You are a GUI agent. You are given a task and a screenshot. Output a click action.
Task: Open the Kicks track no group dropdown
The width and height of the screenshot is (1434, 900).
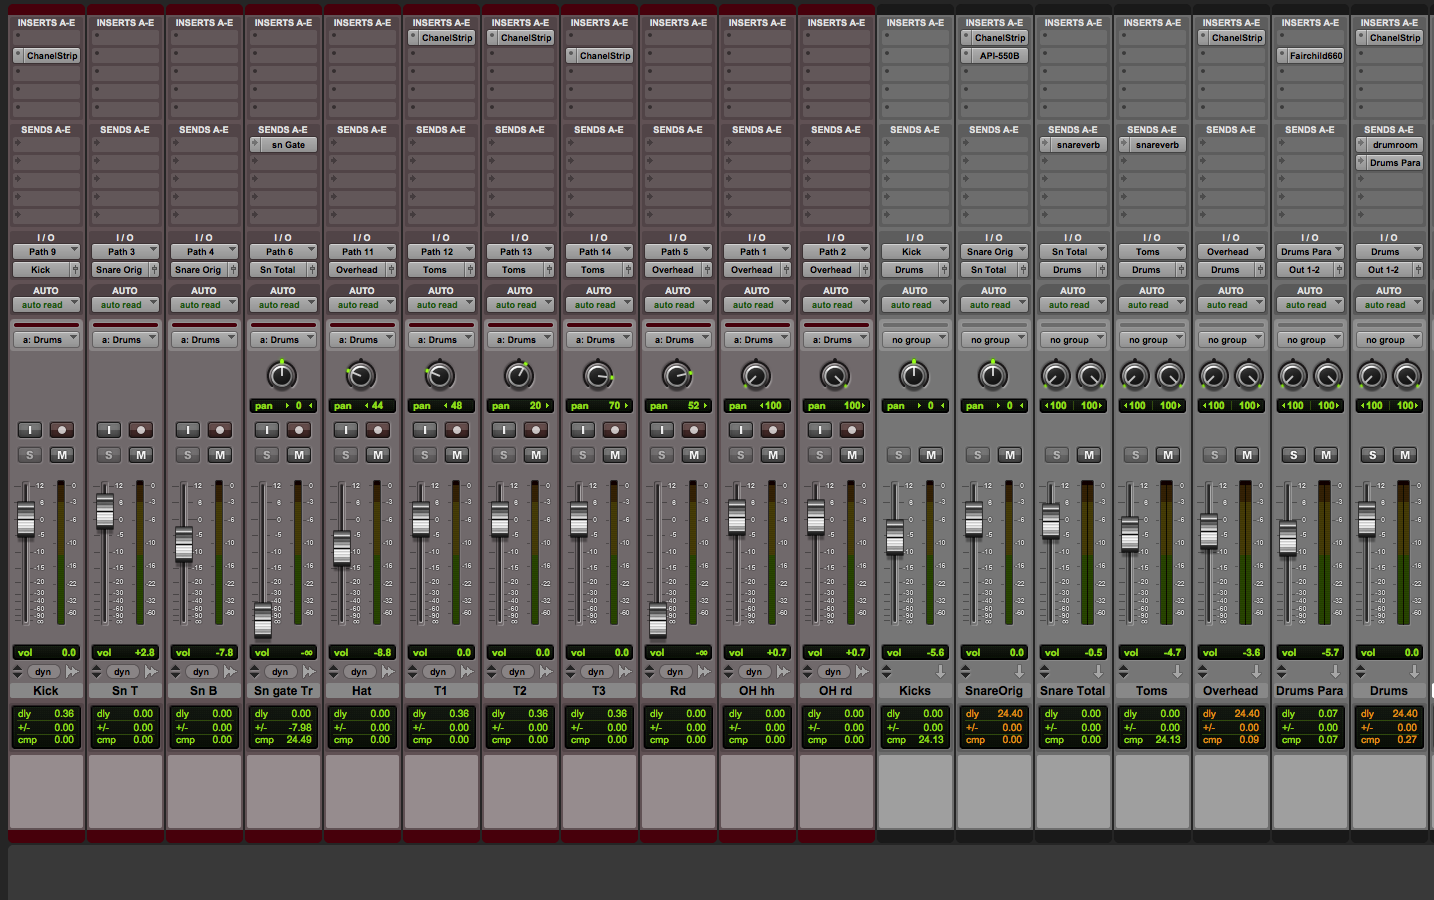click(915, 340)
